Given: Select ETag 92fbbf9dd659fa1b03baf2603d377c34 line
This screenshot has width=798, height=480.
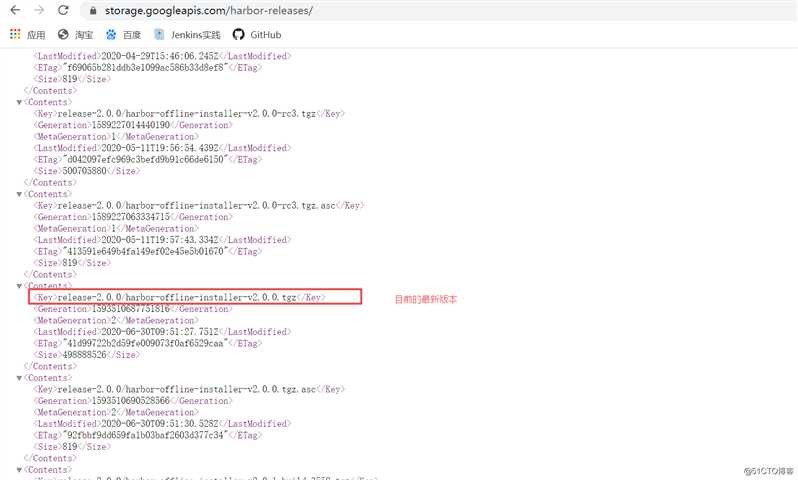Looking at the screenshot, I should (x=148, y=436).
